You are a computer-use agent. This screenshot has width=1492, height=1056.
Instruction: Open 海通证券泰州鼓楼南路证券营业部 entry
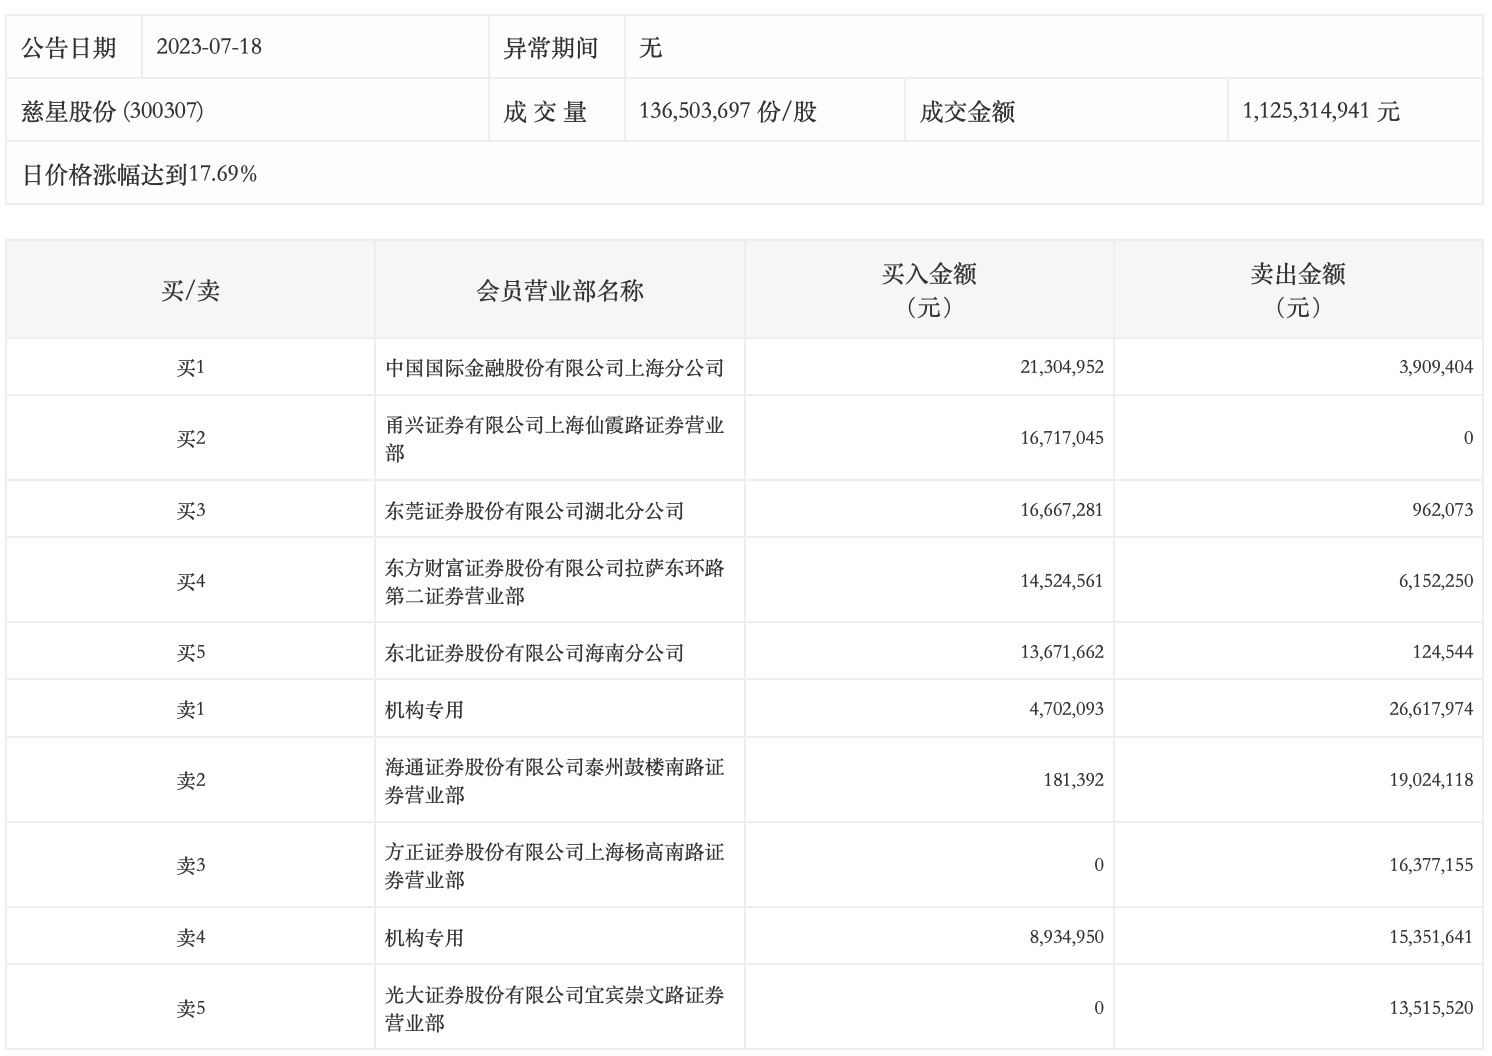pyautogui.click(x=554, y=781)
